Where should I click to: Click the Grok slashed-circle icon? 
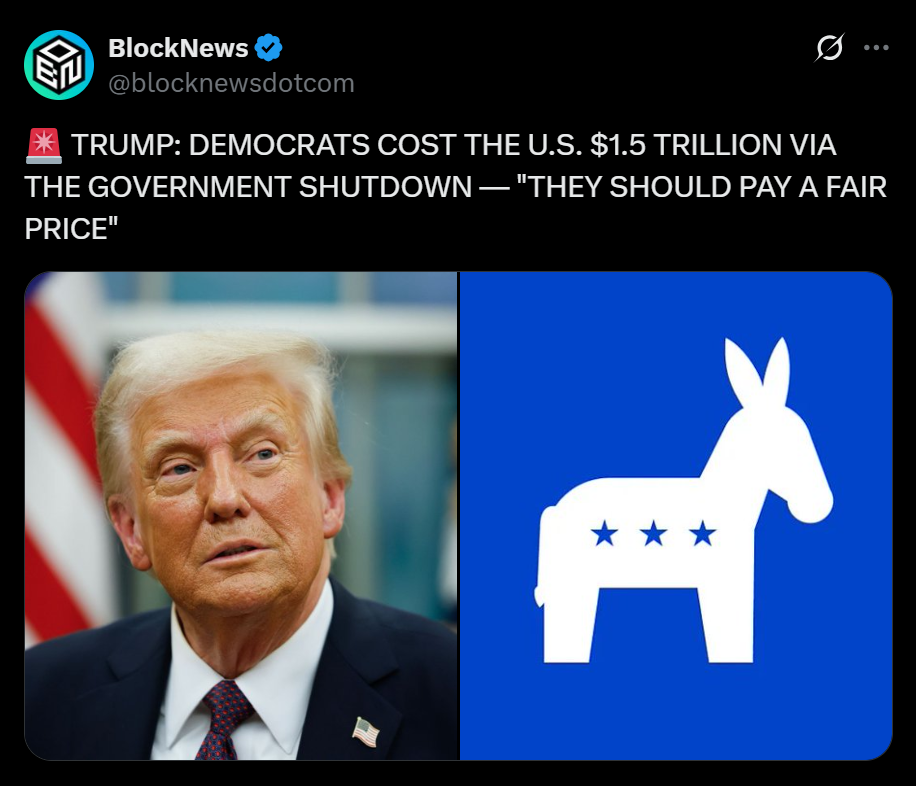pos(830,47)
